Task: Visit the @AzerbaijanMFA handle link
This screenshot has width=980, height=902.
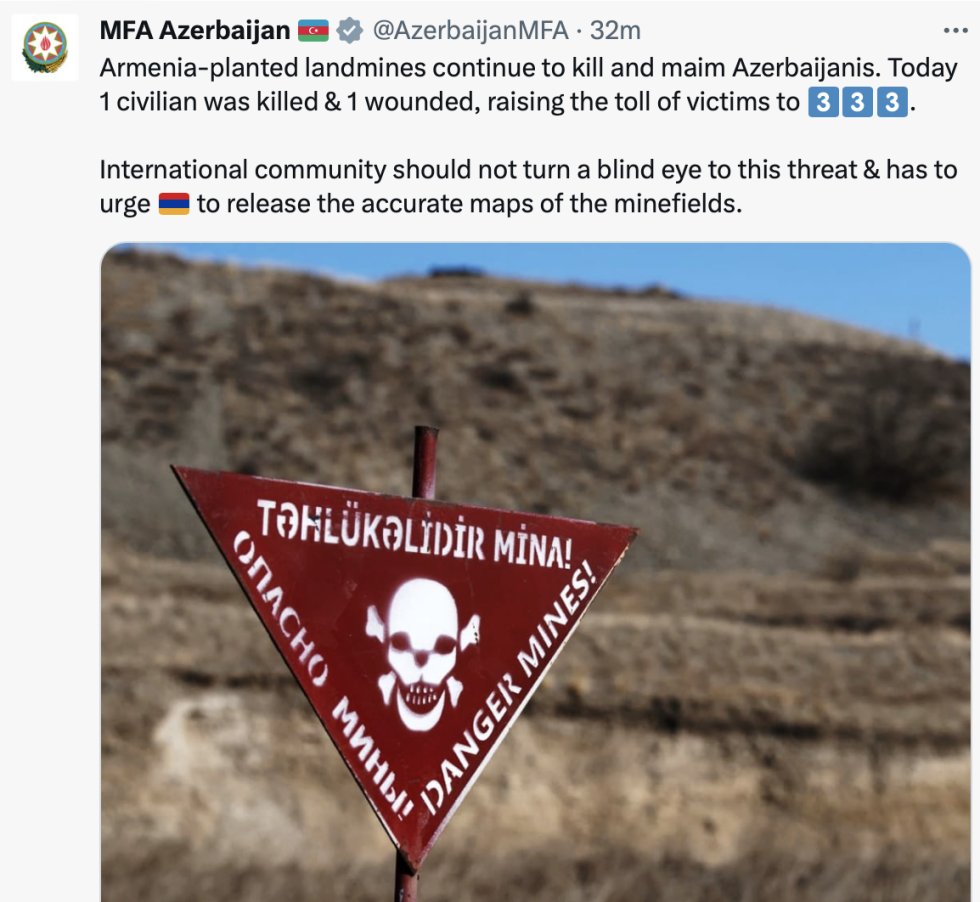Action: 470,30
